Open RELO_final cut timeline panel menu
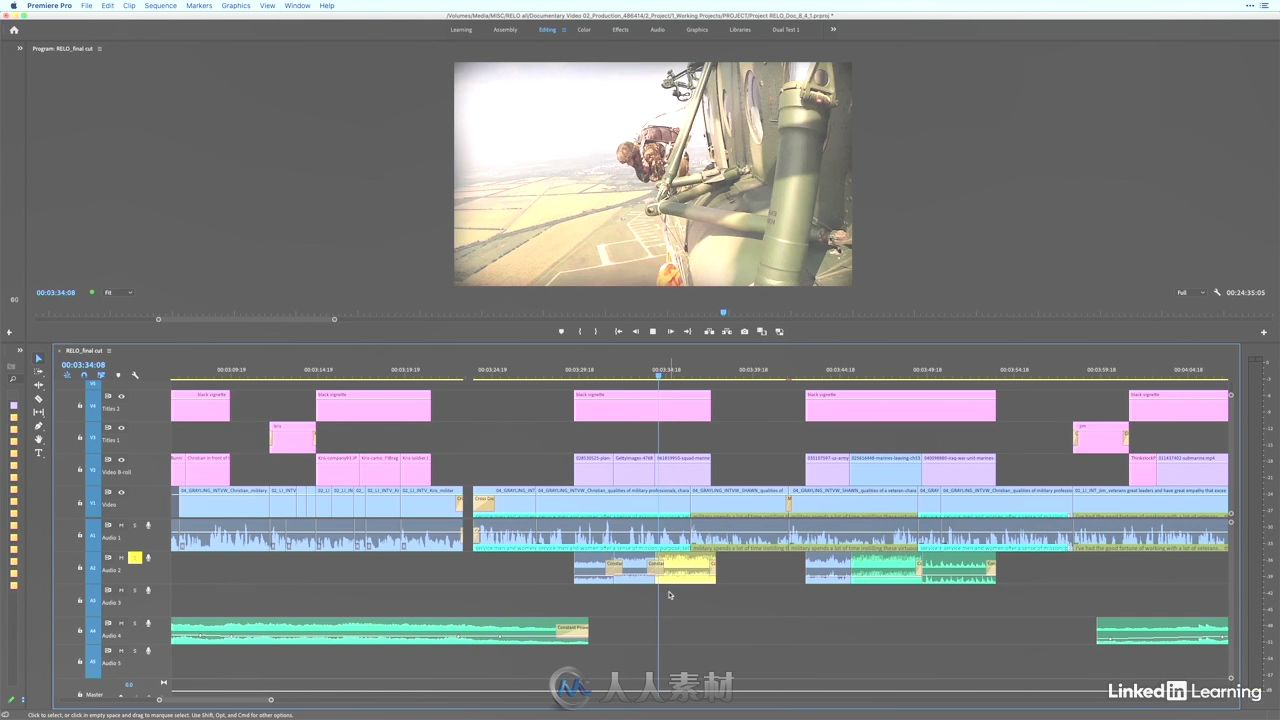Image resolution: width=1280 pixels, height=720 pixels. 109,351
